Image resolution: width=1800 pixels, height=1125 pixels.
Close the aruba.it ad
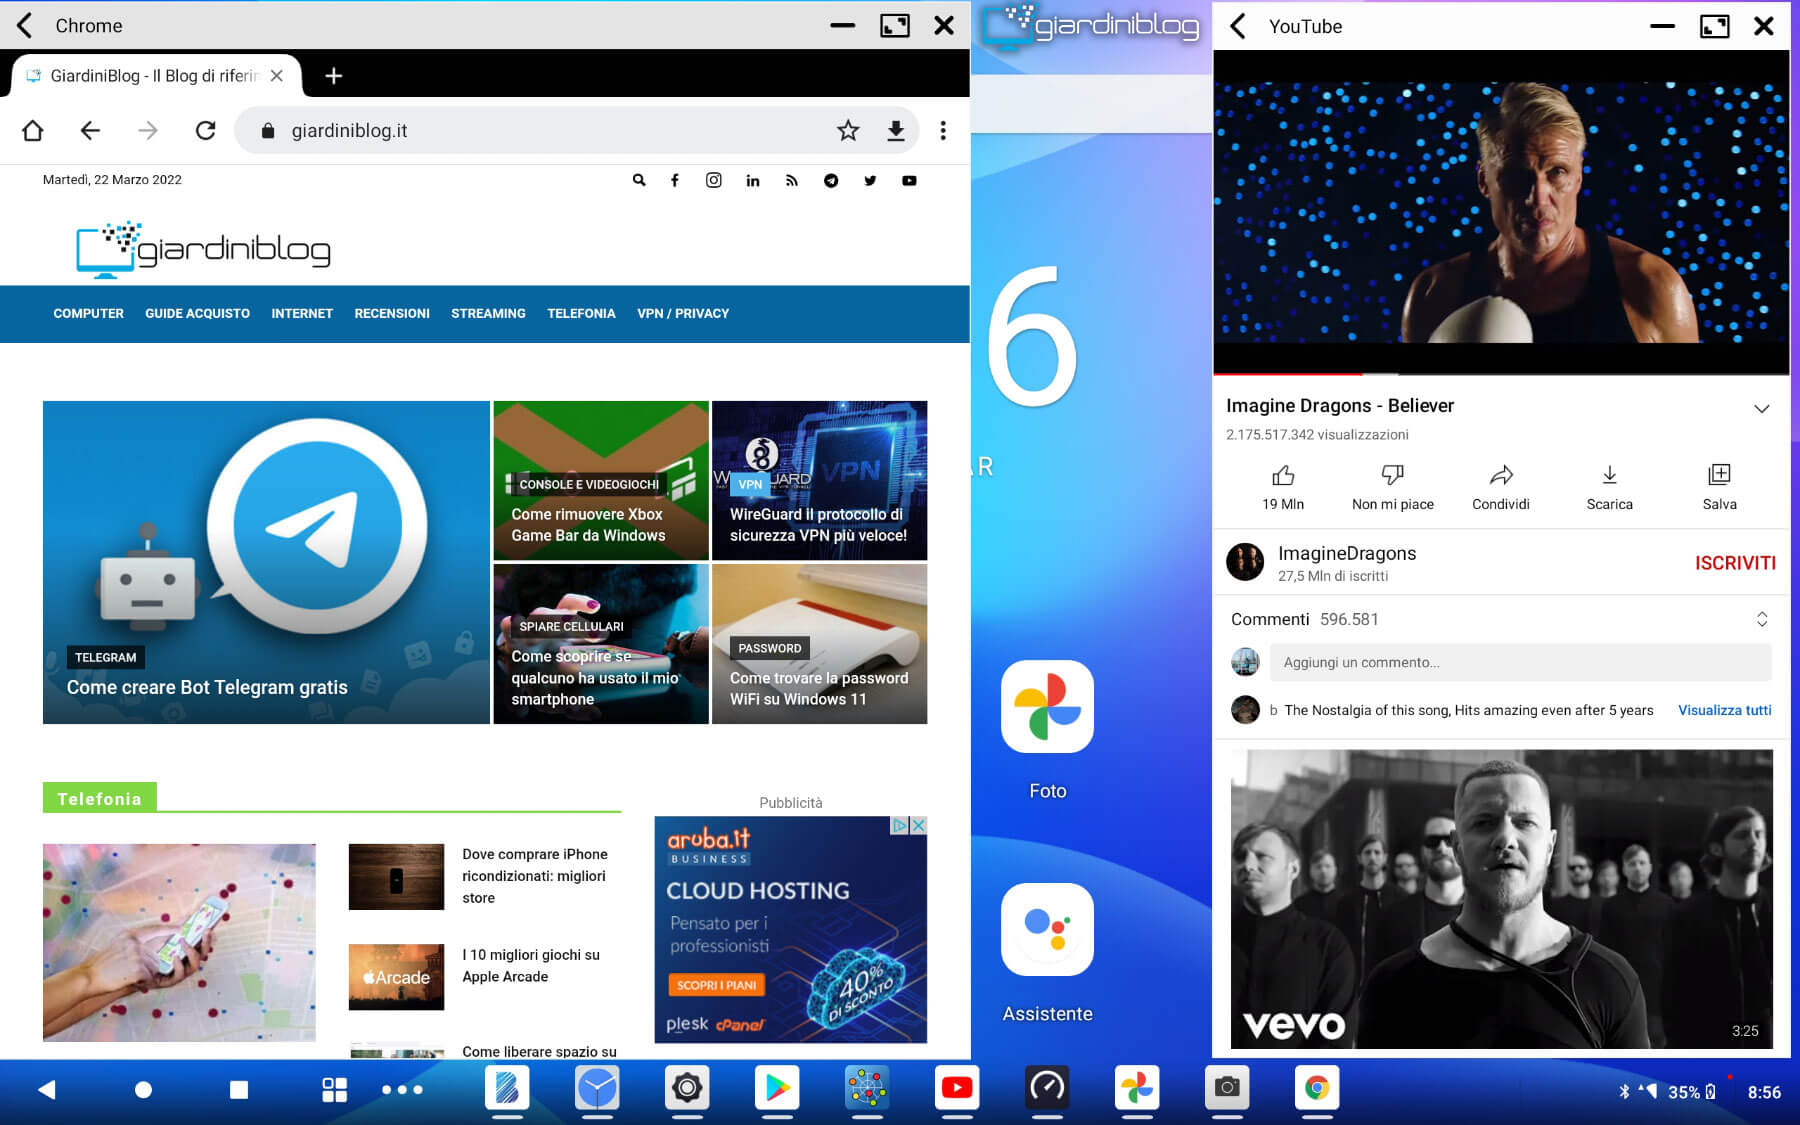point(918,825)
